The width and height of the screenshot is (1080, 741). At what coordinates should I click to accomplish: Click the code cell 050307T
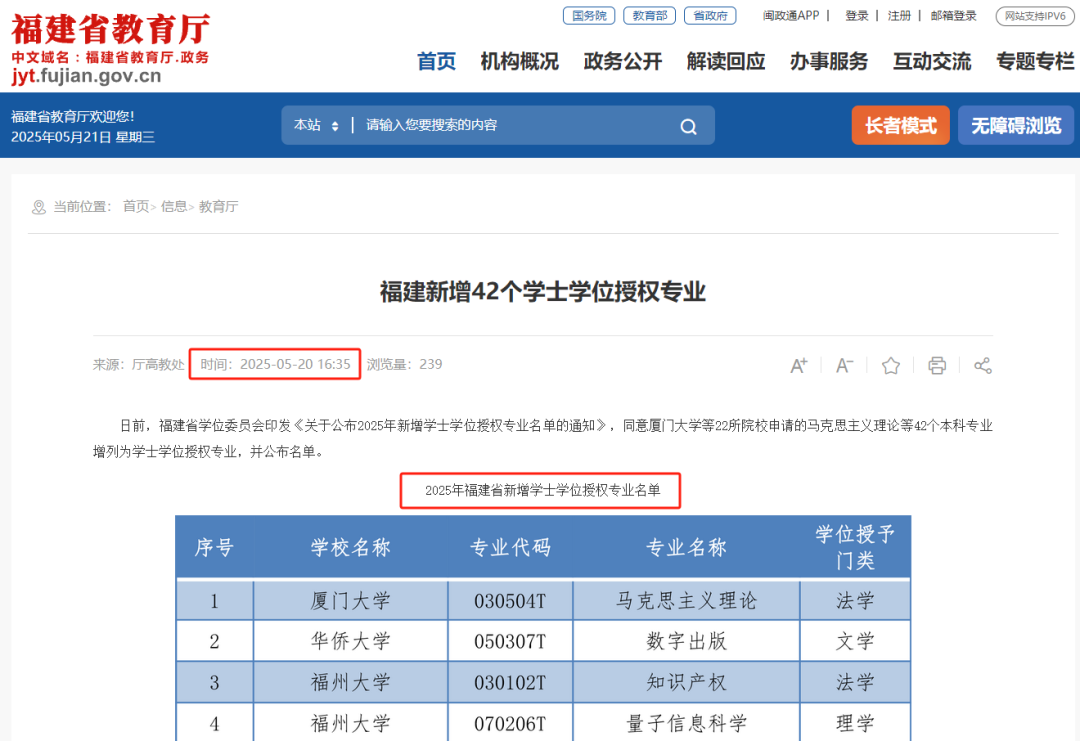coord(510,641)
